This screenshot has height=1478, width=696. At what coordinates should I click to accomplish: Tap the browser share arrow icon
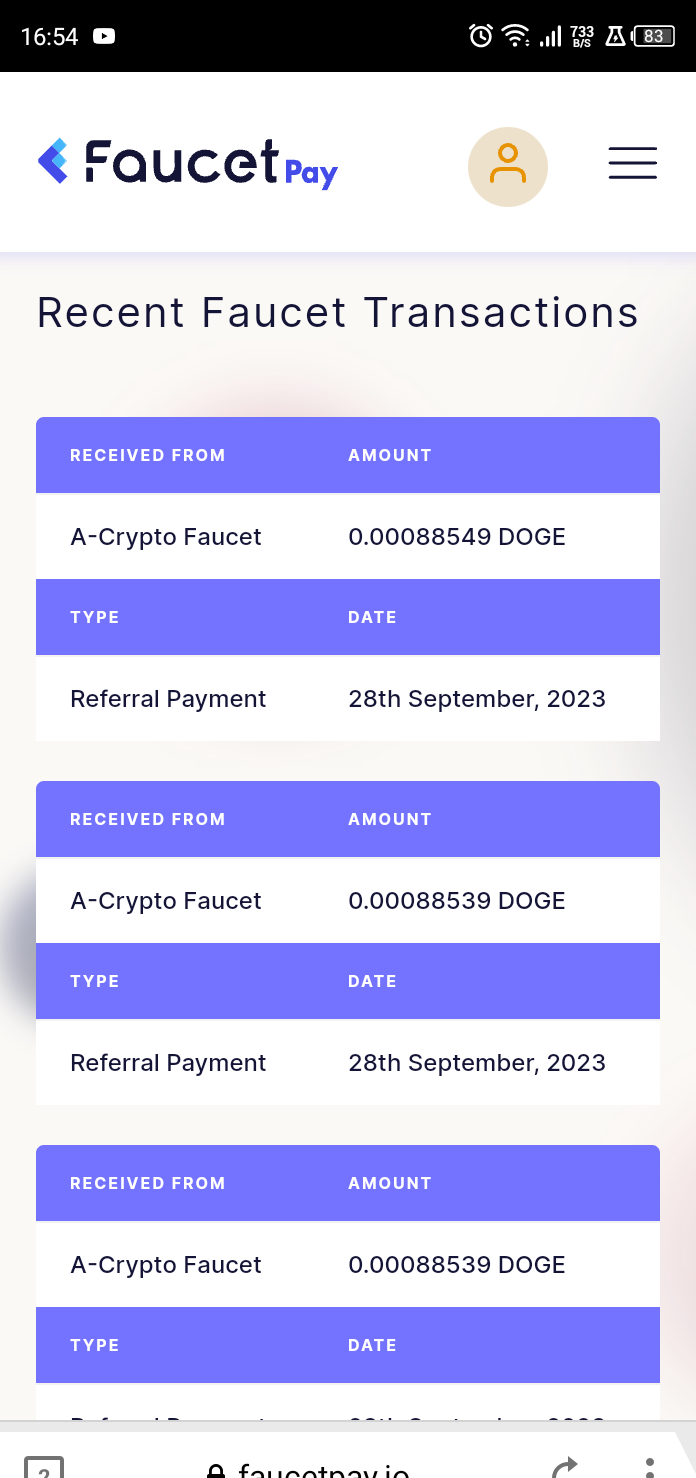pyautogui.click(x=564, y=1467)
